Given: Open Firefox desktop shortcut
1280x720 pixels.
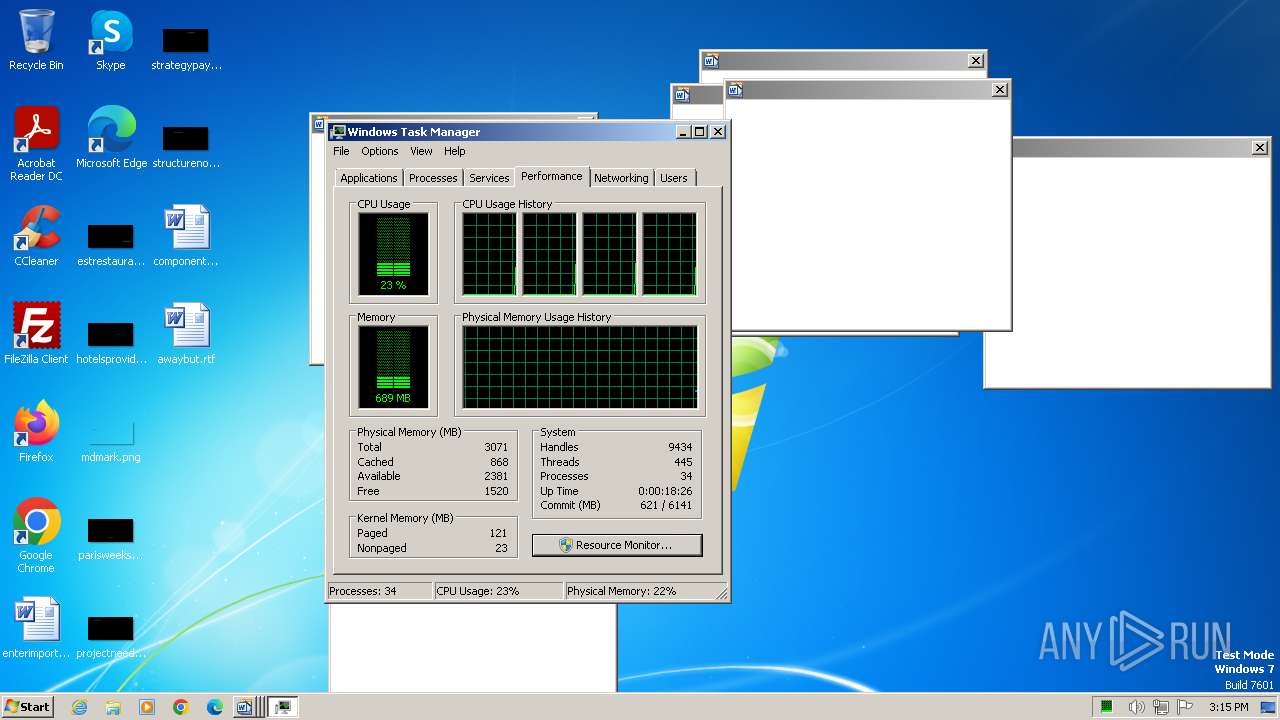Looking at the screenshot, I should [36, 432].
